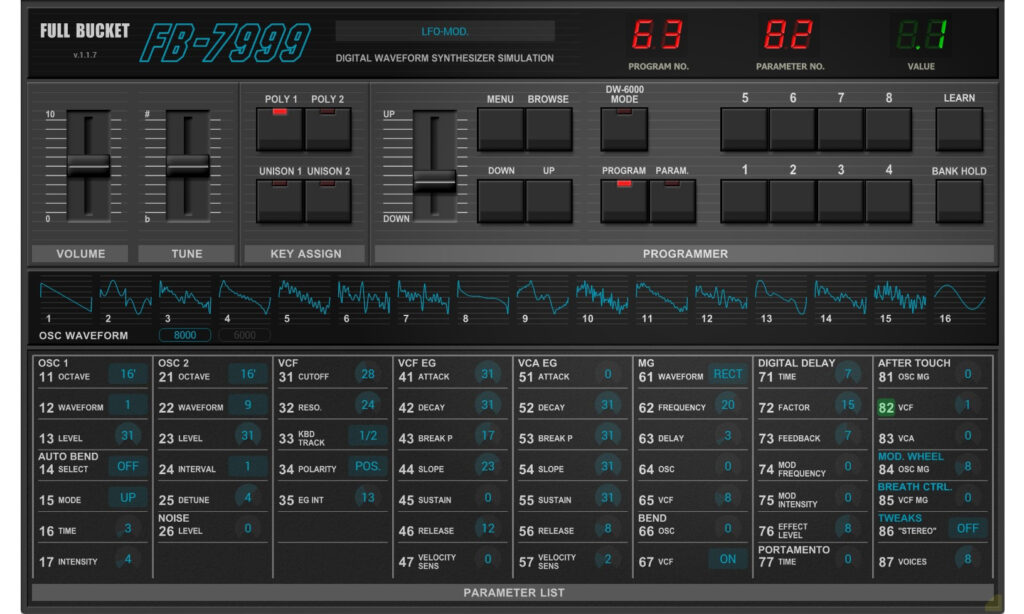This screenshot has width=1024, height=614.
Task: Pick oscillator waveform 8
Action: click(483, 297)
